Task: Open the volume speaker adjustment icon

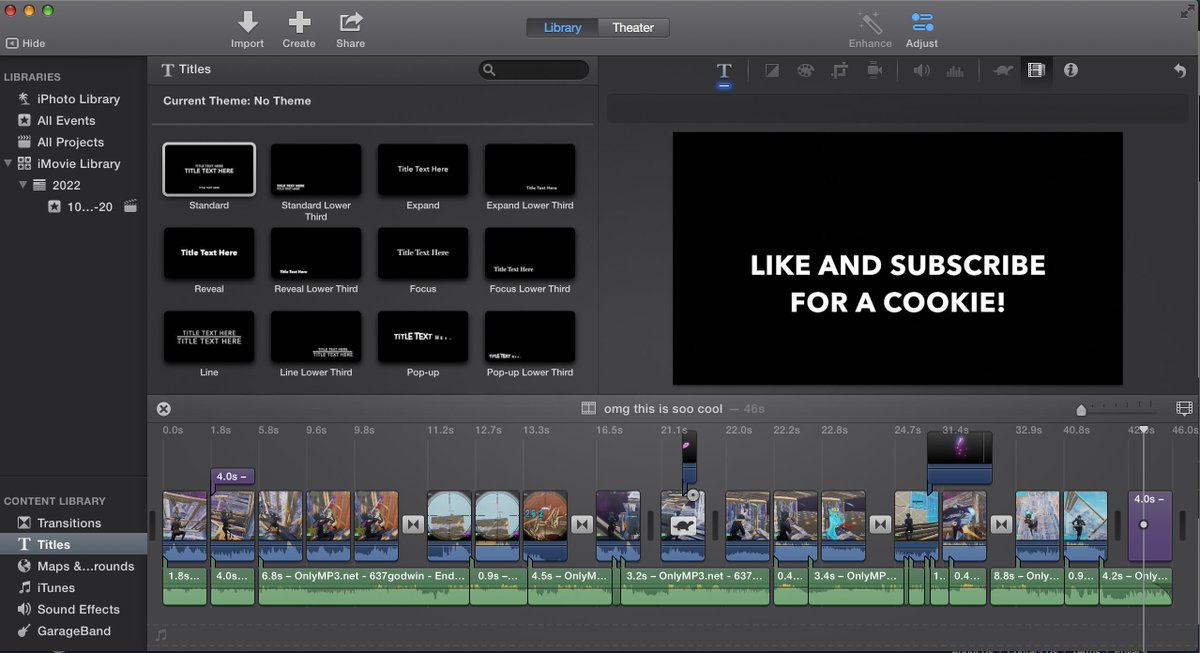Action: (x=921, y=71)
